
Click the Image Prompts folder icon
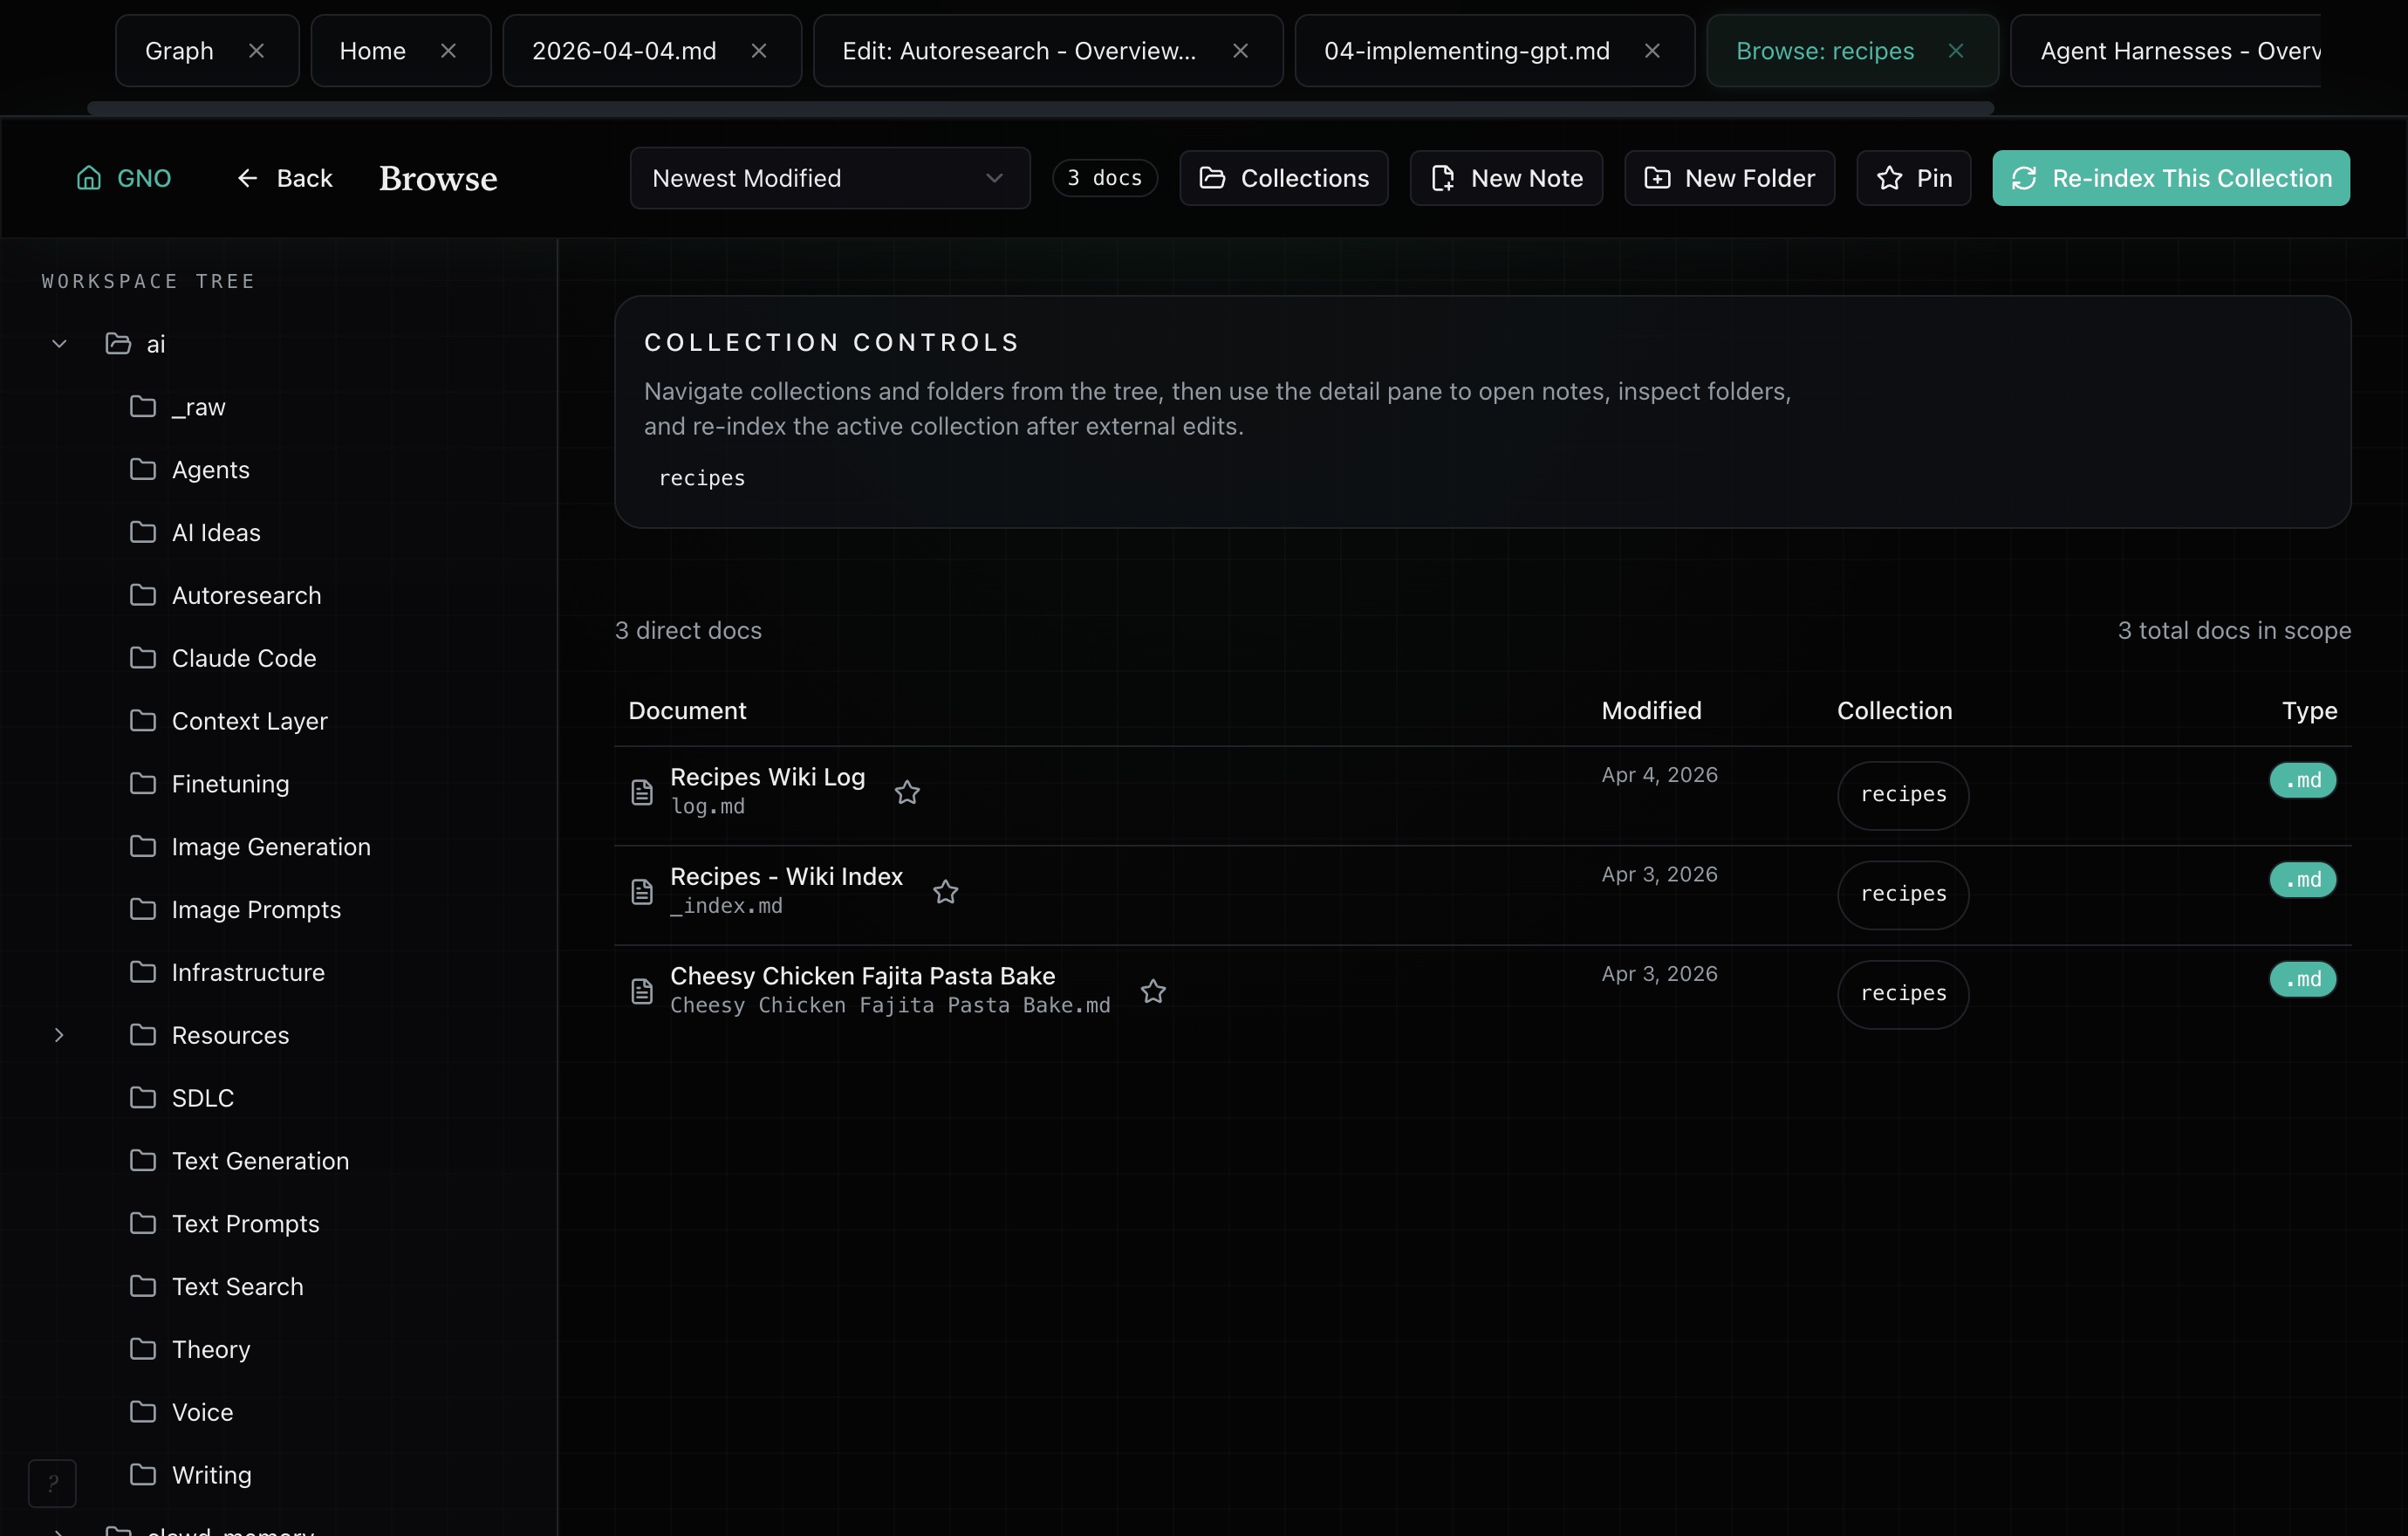143,909
